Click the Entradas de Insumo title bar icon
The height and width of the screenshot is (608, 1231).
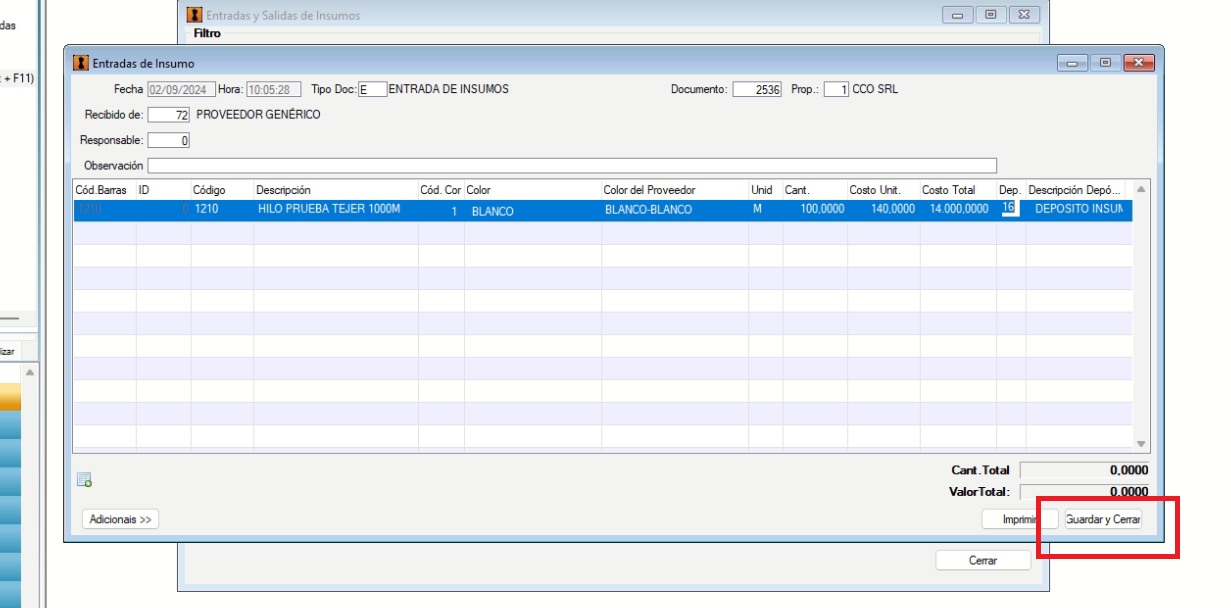coord(81,63)
